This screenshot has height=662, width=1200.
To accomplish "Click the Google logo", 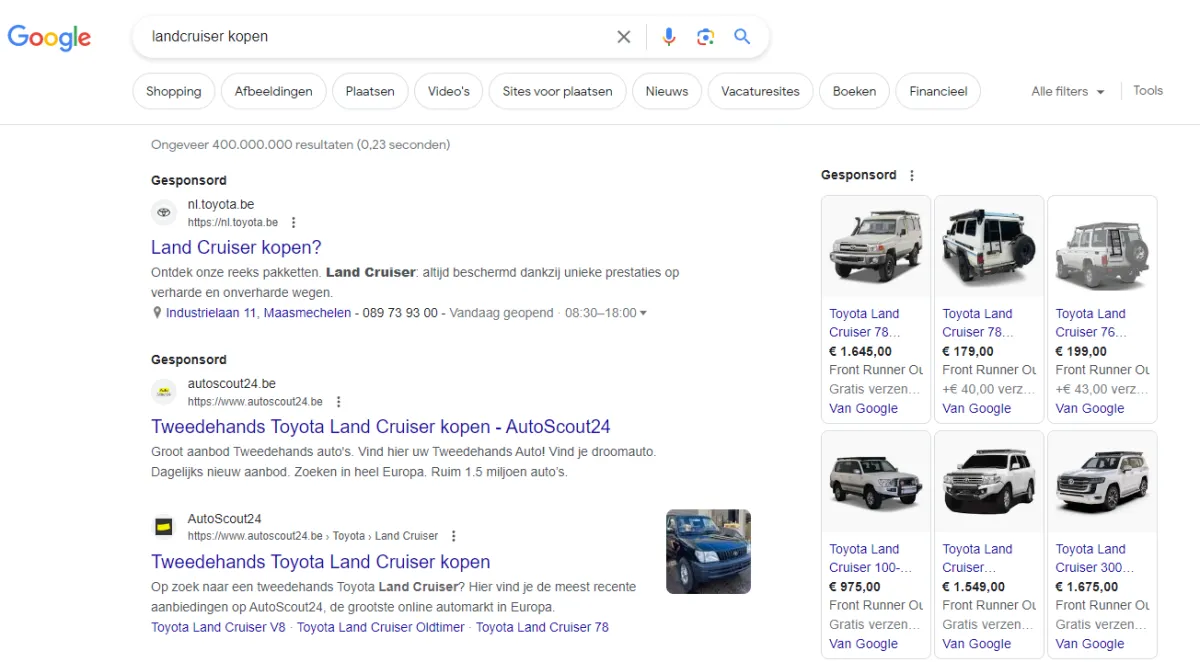I will click(x=49, y=37).
